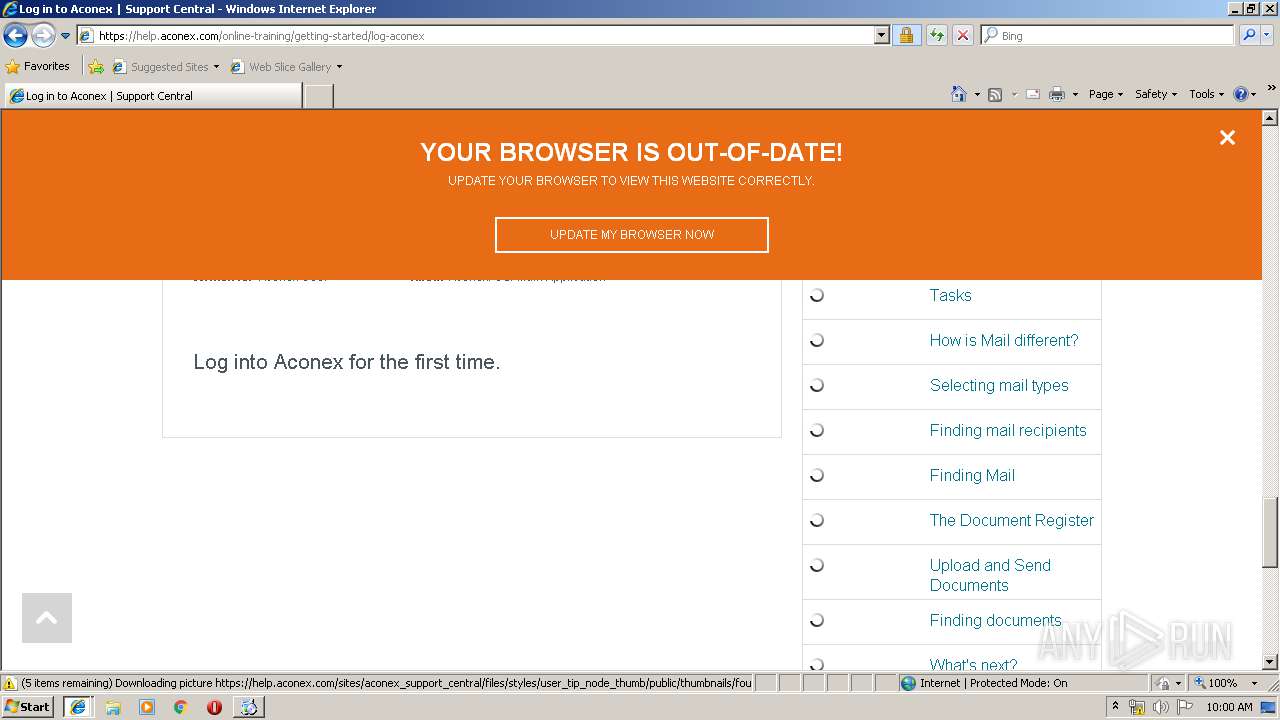Show hidden system tray icons
Image resolution: width=1280 pixels, height=720 pixels.
point(1115,706)
